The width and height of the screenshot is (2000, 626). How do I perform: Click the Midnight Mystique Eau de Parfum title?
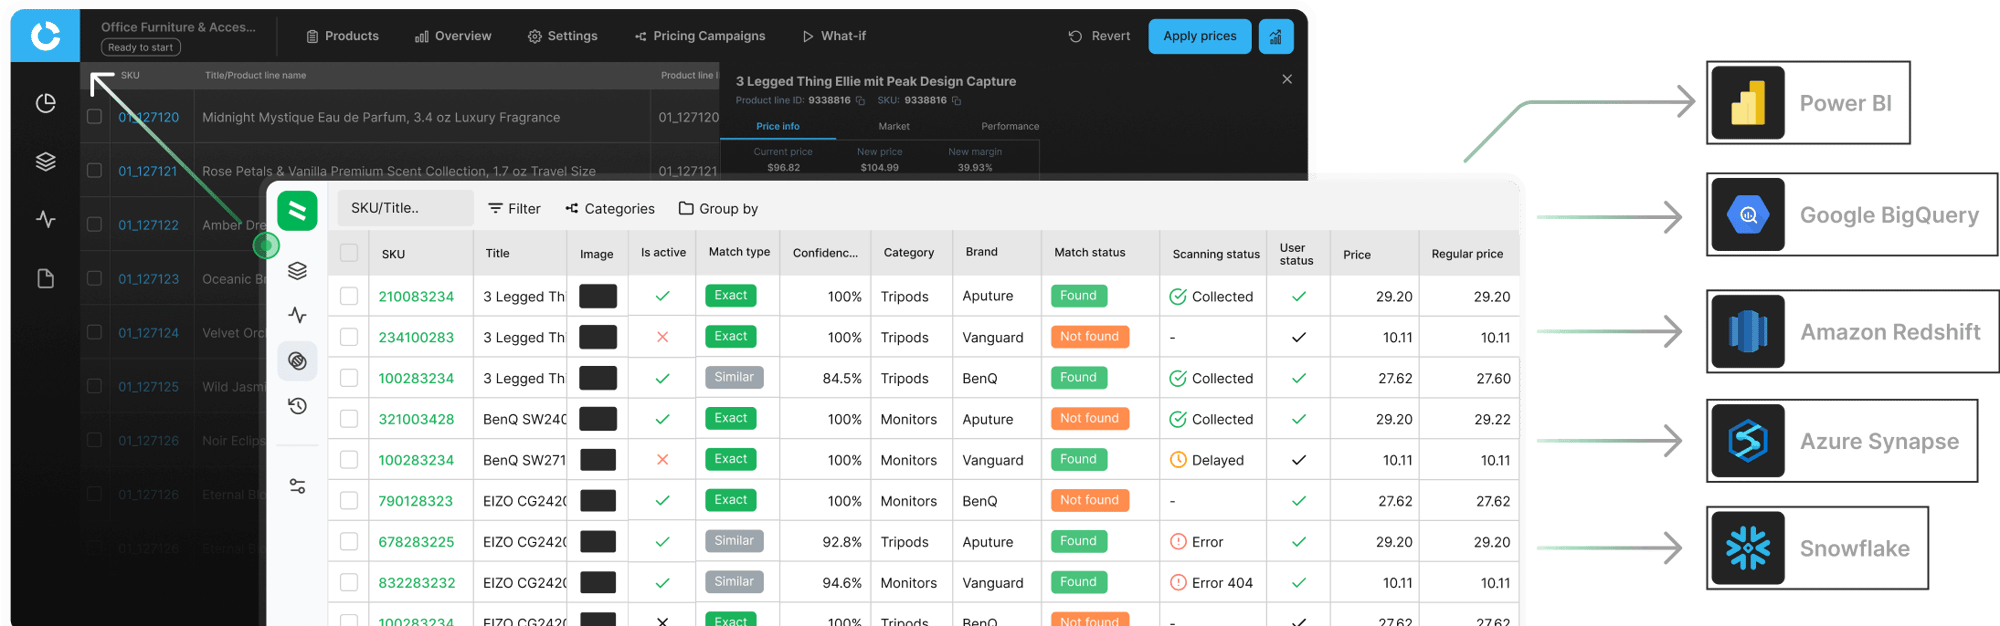[x=381, y=117]
